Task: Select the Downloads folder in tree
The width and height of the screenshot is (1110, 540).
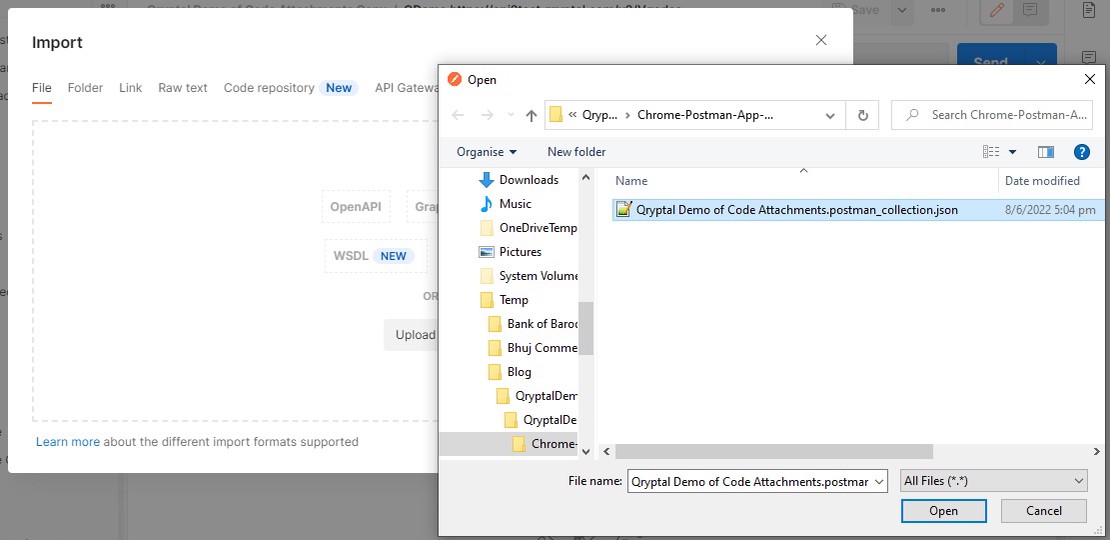Action: click(528, 180)
